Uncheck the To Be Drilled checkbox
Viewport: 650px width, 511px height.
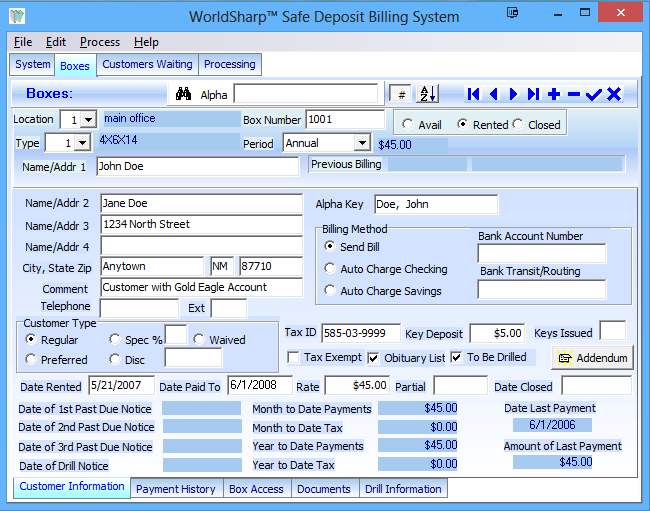click(457, 357)
